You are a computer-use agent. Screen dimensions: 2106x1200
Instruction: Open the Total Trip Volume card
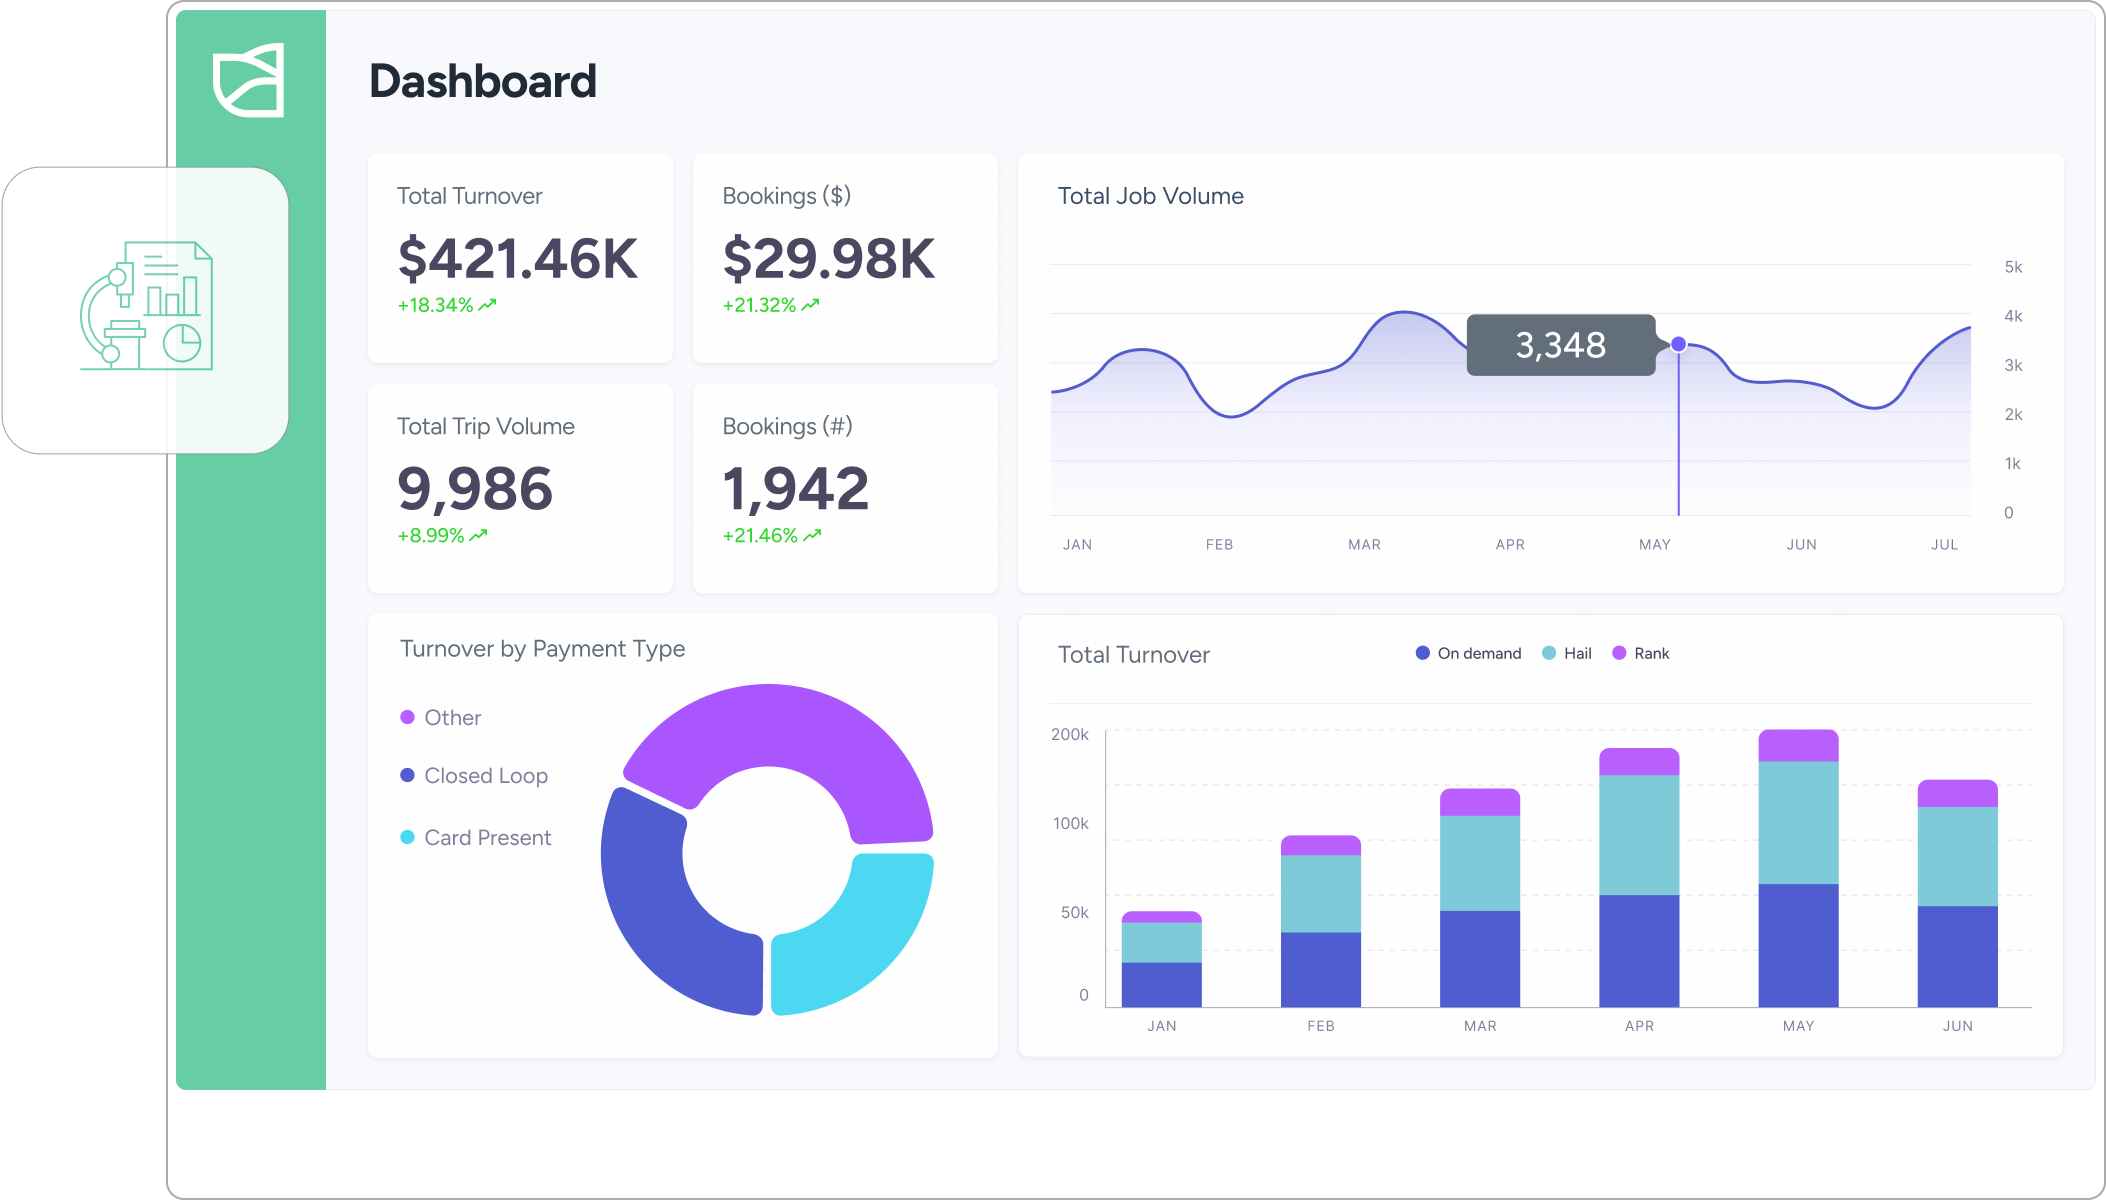point(520,488)
